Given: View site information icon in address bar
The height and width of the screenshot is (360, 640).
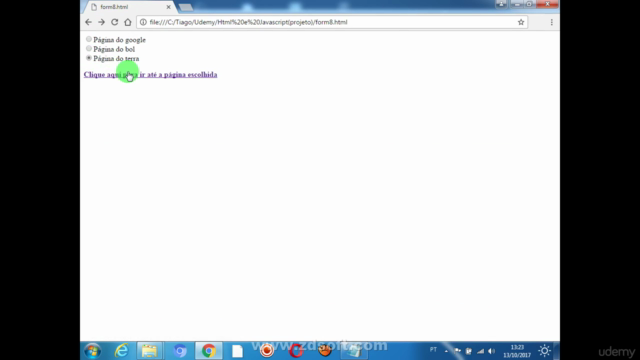Looking at the screenshot, I should 143,22.
